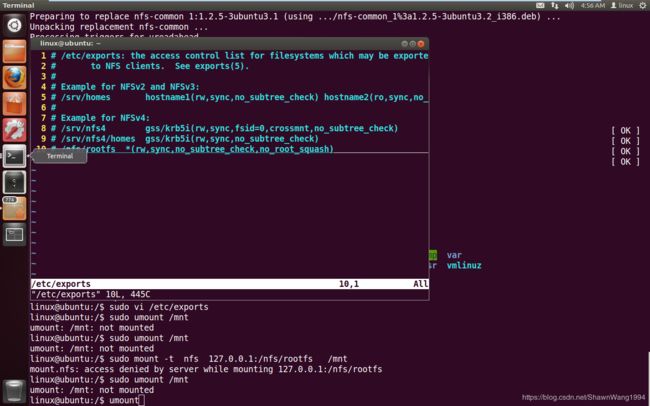The height and width of the screenshot is (406, 650).
Task: Click line 5 "/srv/homes hostname1(rw,sync,..."
Action: [239, 97]
